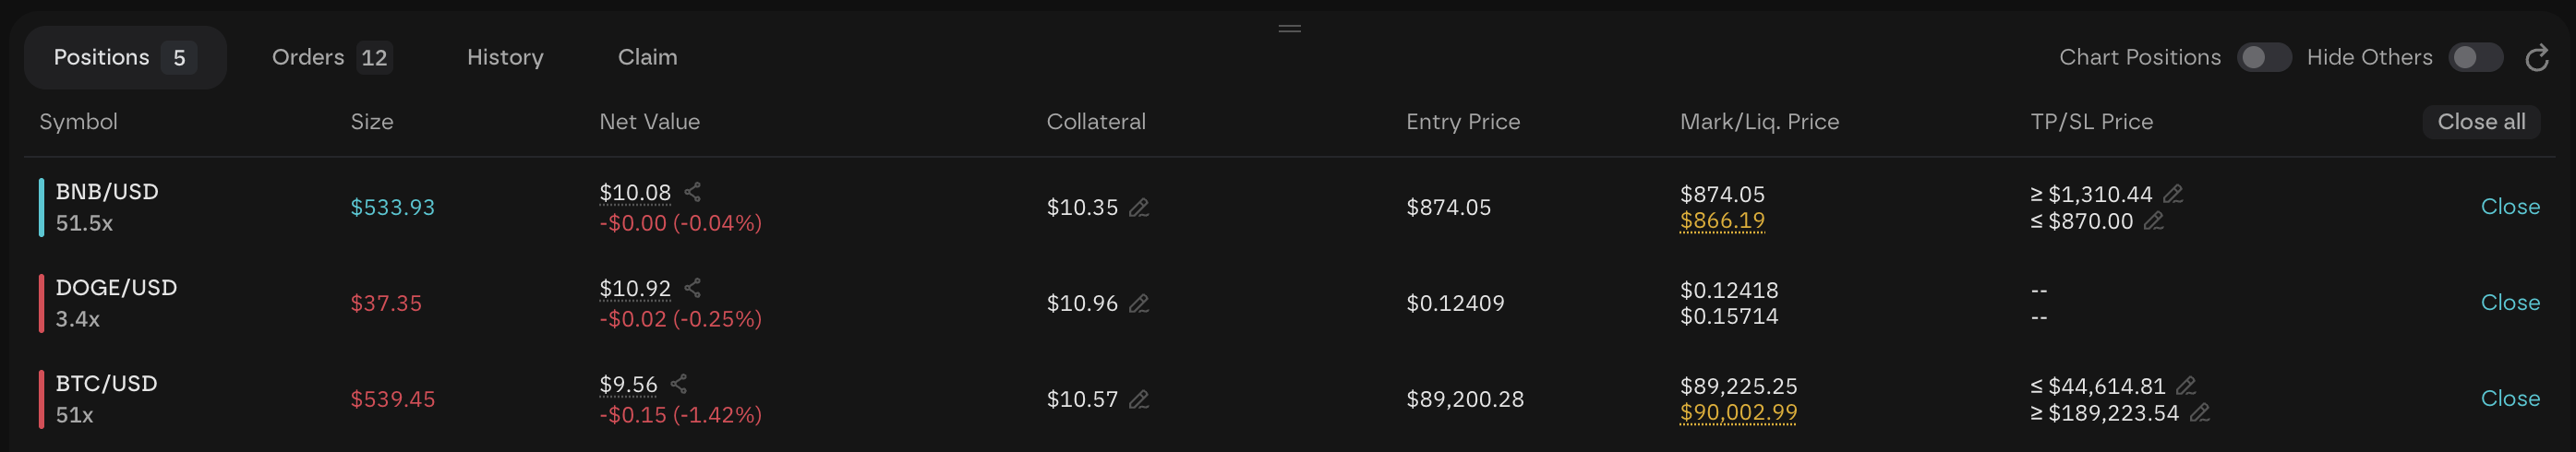Go to the Claim tab
This screenshot has height=452, width=2576.
click(x=647, y=58)
